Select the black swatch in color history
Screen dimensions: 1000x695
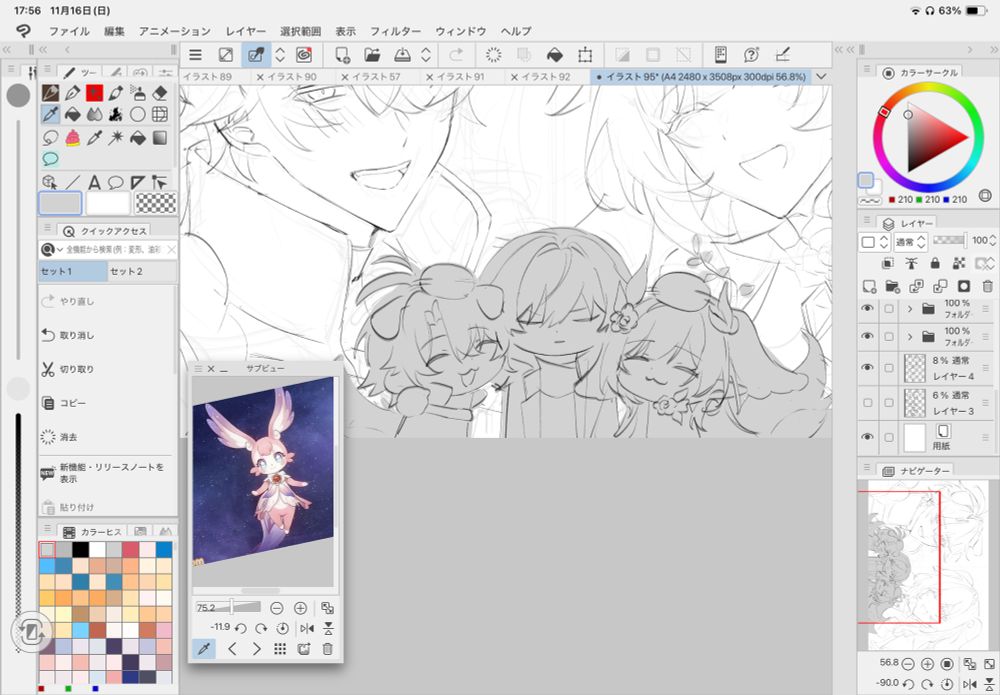coord(80,550)
